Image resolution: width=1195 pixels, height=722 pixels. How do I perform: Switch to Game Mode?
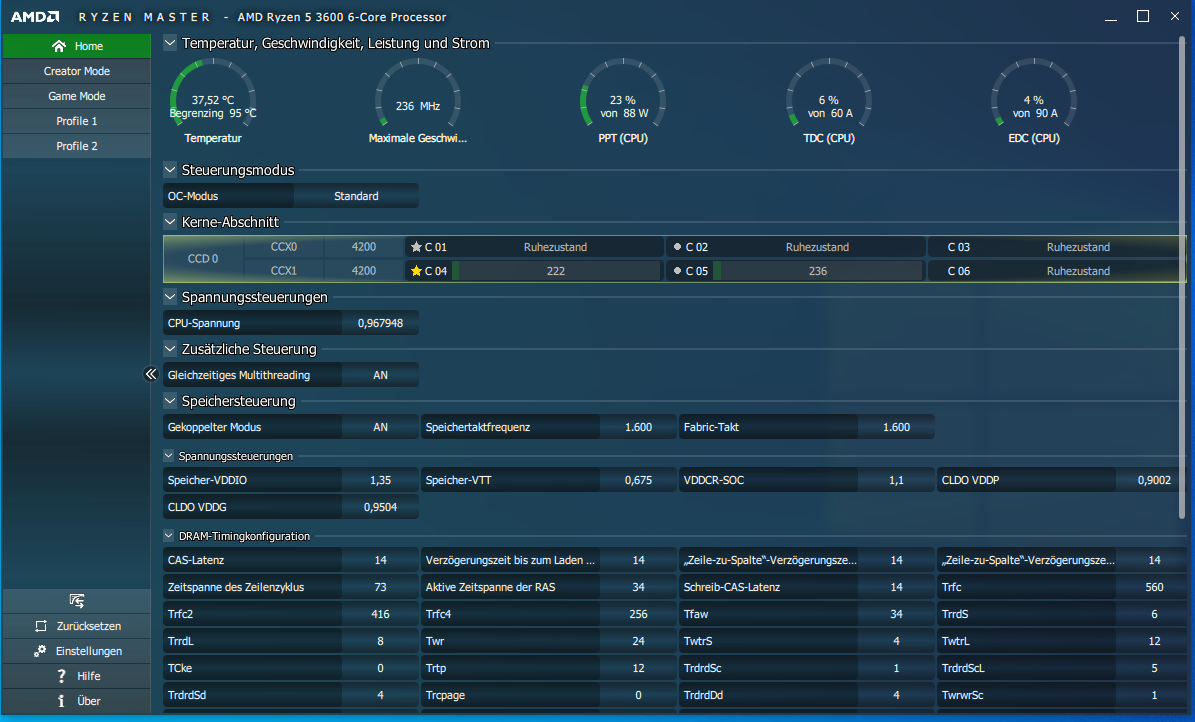[x=76, y=96]
